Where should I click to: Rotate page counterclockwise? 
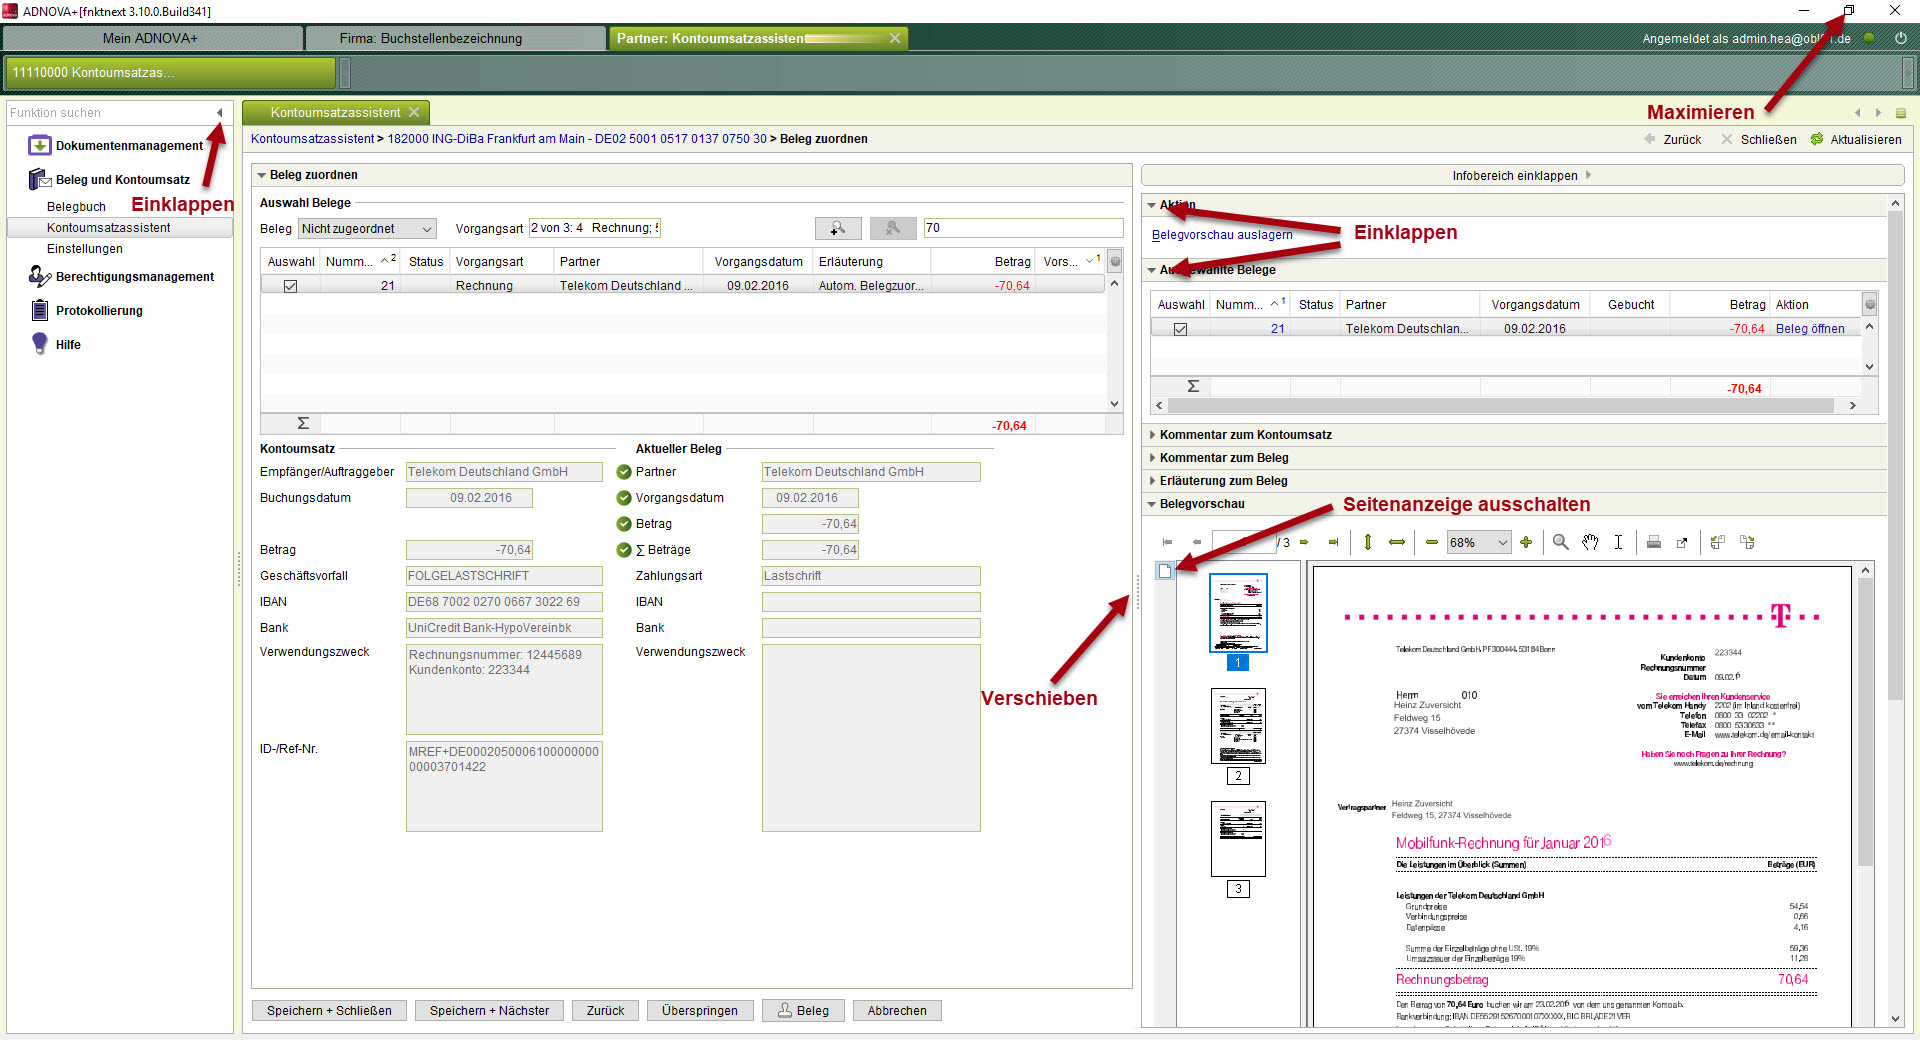[x=1718, y=542]
